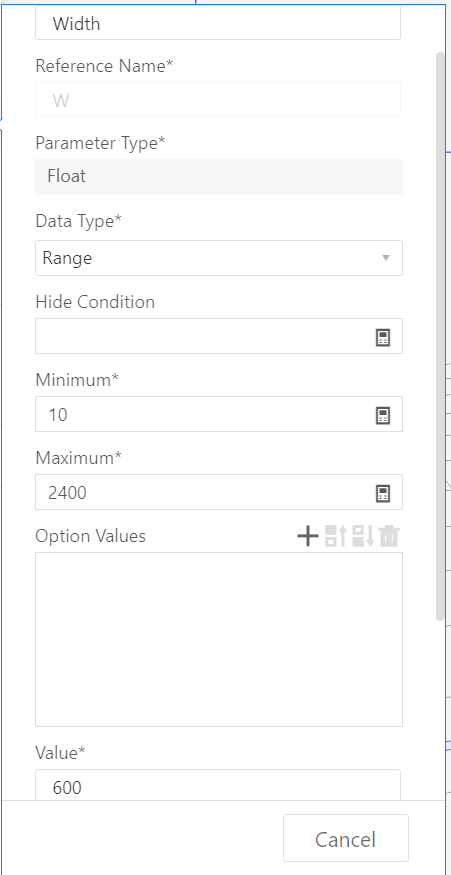Click inside the Hide Condition text box

[204, 336]
